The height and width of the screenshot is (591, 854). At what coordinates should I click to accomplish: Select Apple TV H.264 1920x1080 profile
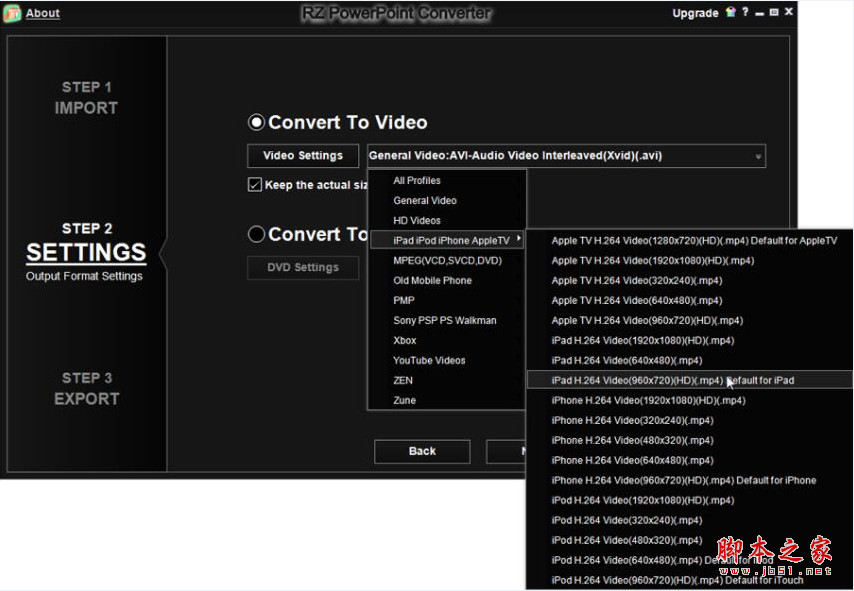[x=690, y=260]
